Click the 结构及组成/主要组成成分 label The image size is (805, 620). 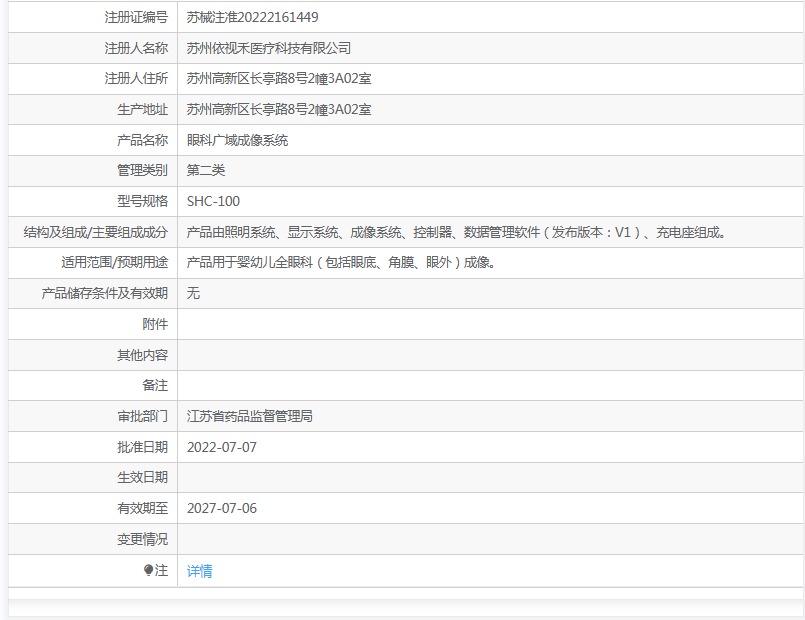pos(95,232)
